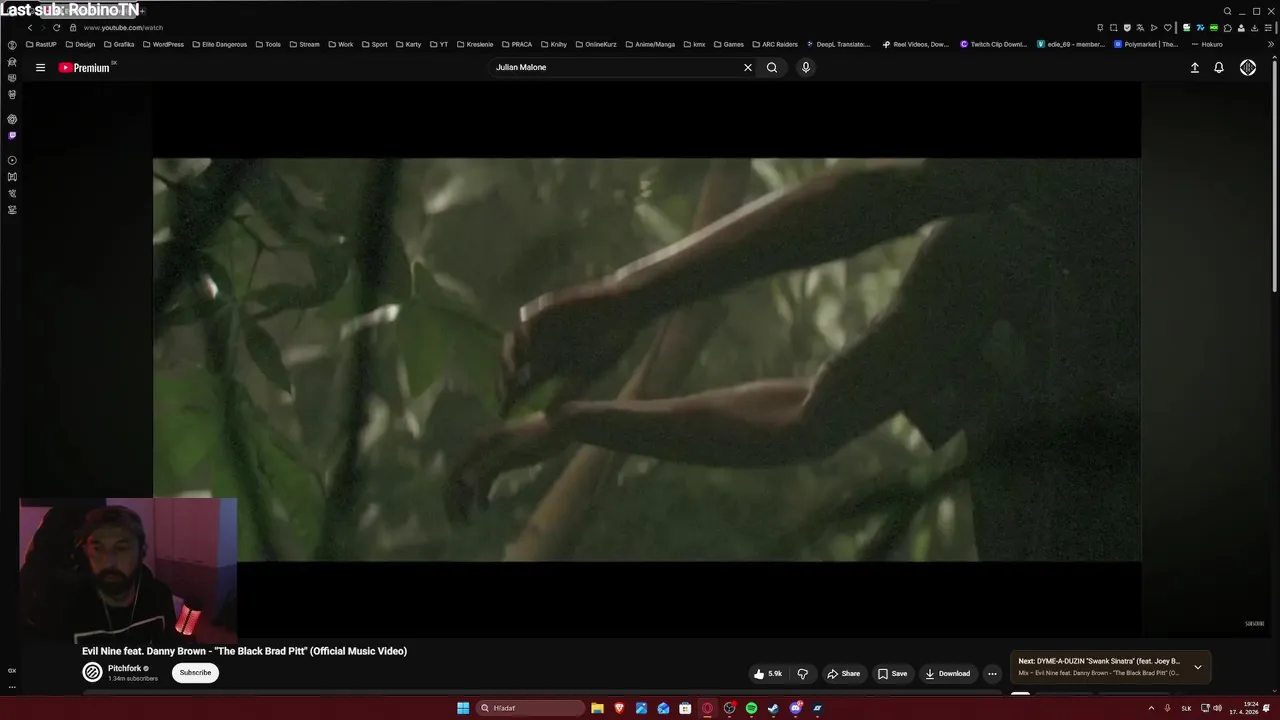Open volume control in system tray
The width and height of the screenshot is (1280, 720).
[x=1218, y=708]
